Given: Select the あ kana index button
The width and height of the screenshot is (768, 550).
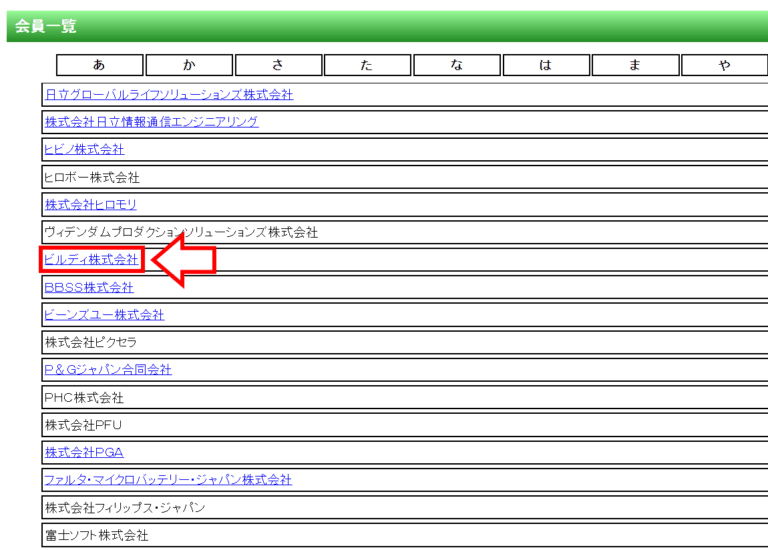Looking at the screenshot, I should [99, 65].
